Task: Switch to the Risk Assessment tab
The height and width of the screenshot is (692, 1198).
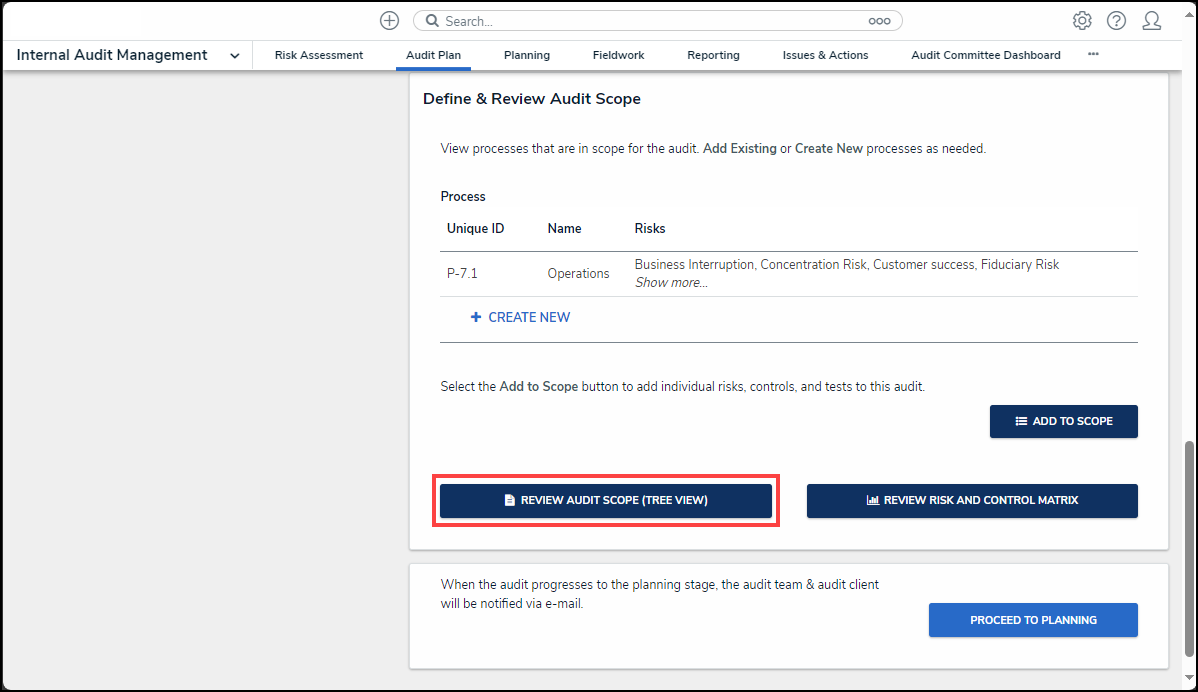Action: point(319,56)
